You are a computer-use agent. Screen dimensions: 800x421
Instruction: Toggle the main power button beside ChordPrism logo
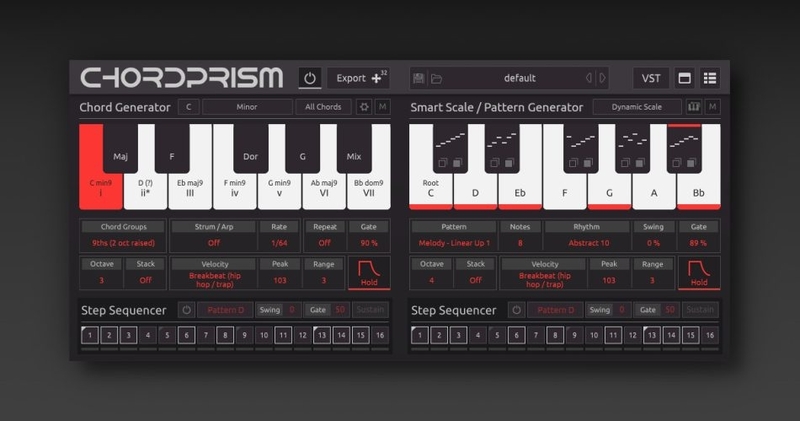310,79
